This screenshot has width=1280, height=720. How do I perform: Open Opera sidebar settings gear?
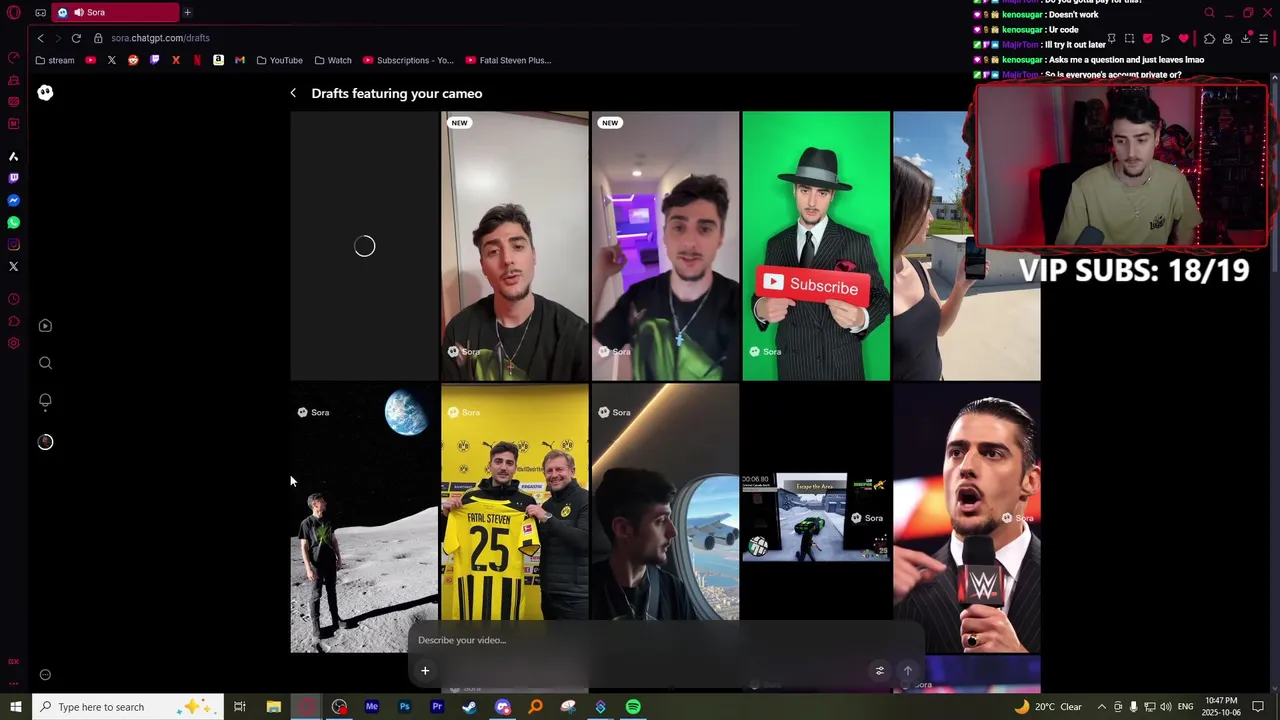pyautogui.click(x=14, y=343)
